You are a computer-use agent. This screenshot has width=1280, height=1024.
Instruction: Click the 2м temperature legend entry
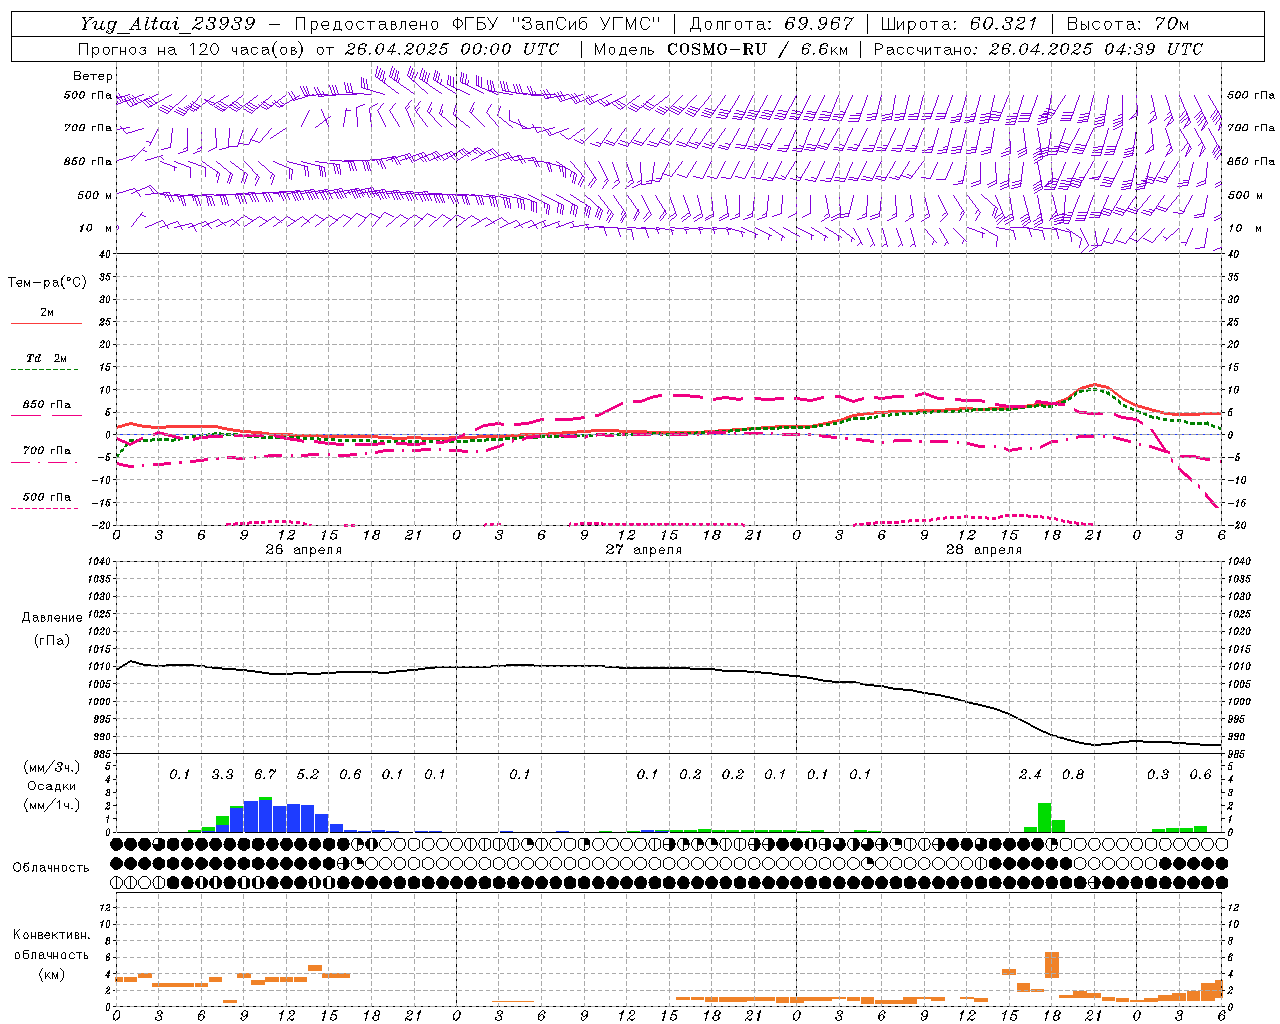coord(47,312)
